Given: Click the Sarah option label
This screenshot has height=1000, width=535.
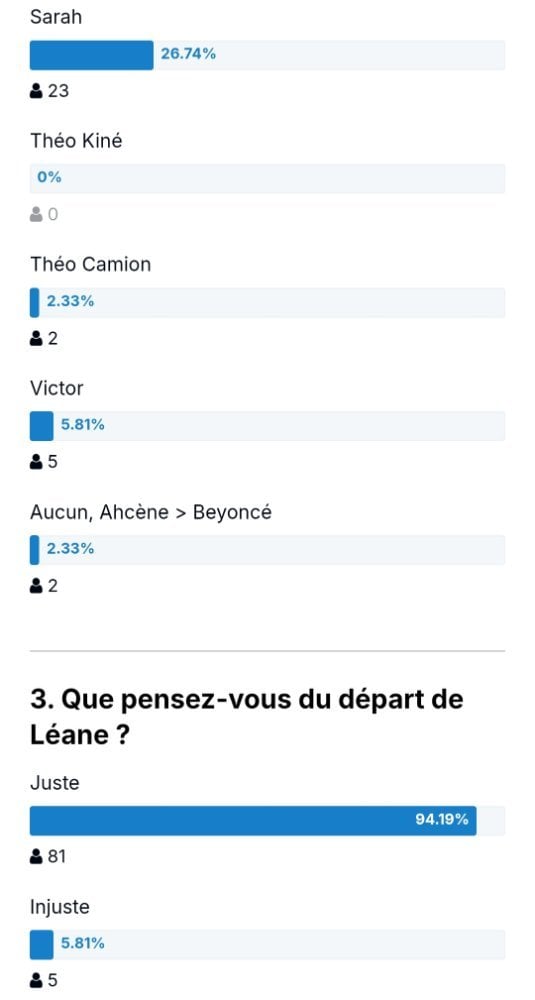Looking at the screenshot, I should pyautogui.click(x=55, y=17).
